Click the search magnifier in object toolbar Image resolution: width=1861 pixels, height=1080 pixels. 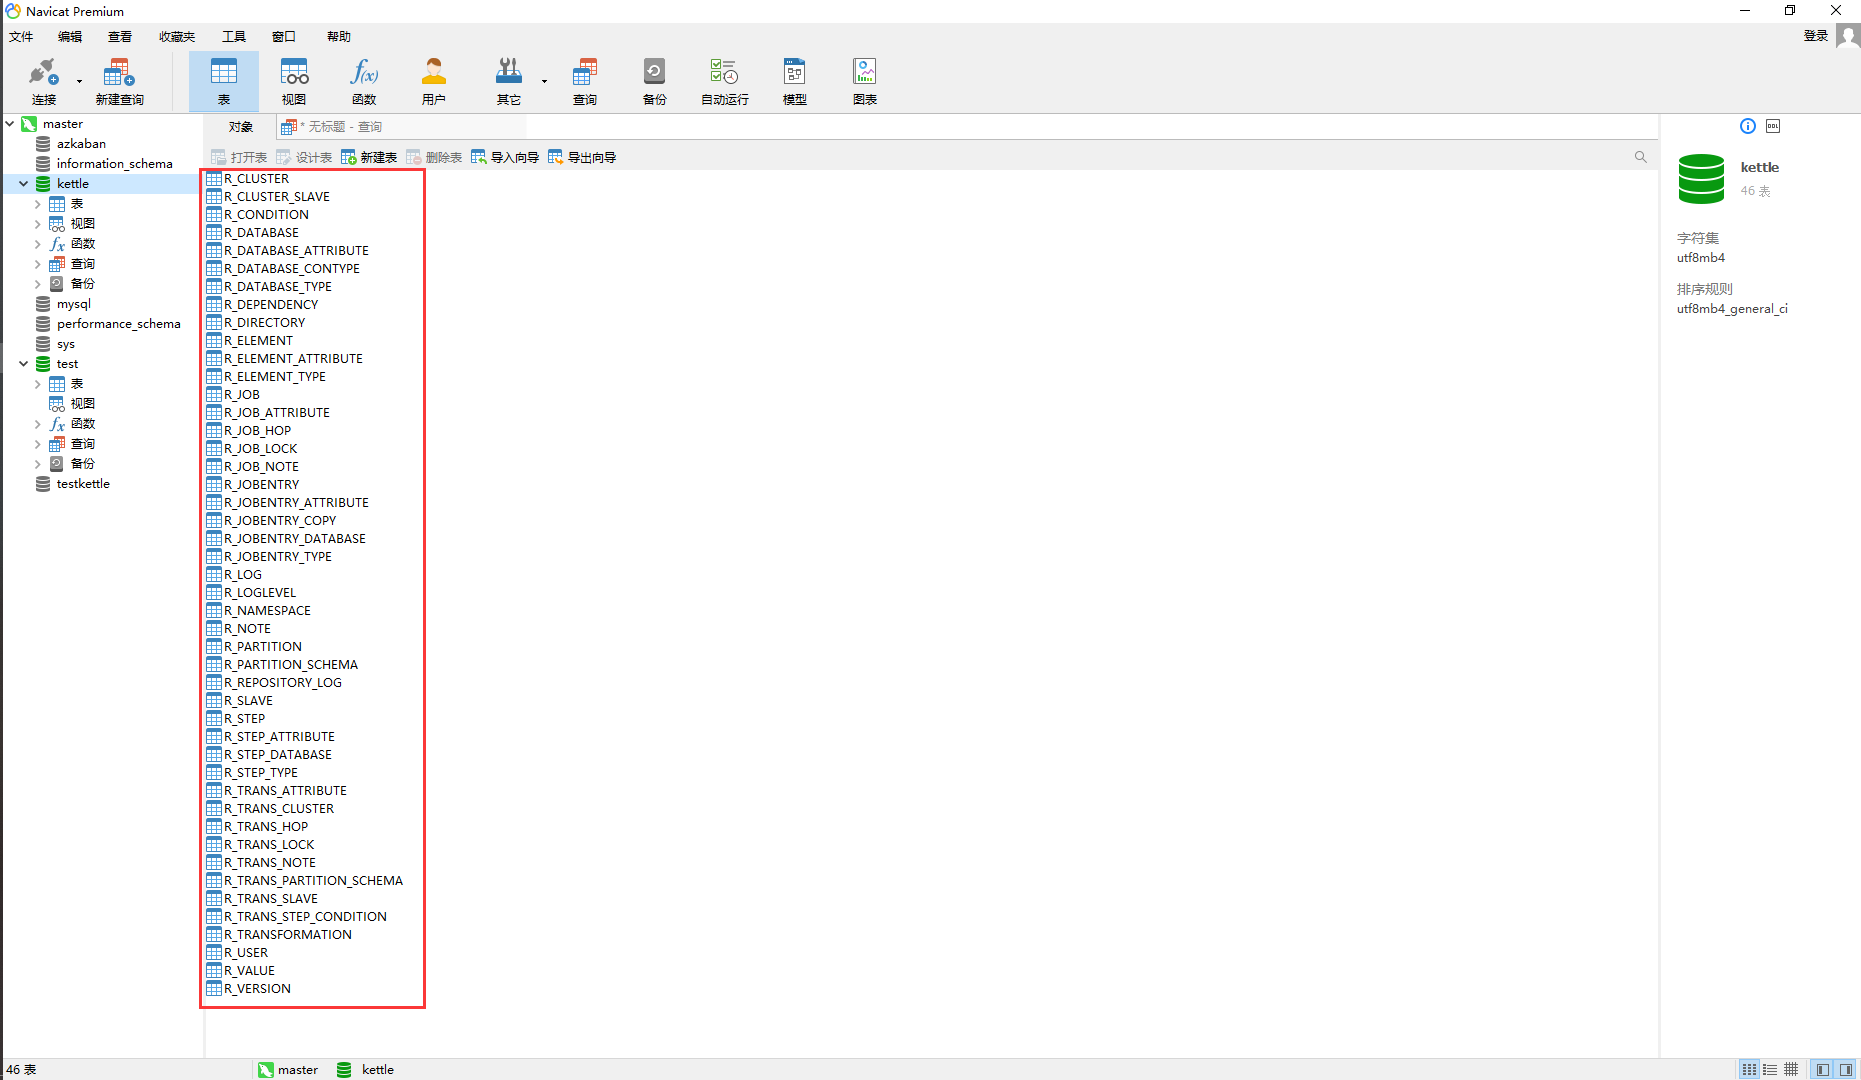[x=1640, y=157]
